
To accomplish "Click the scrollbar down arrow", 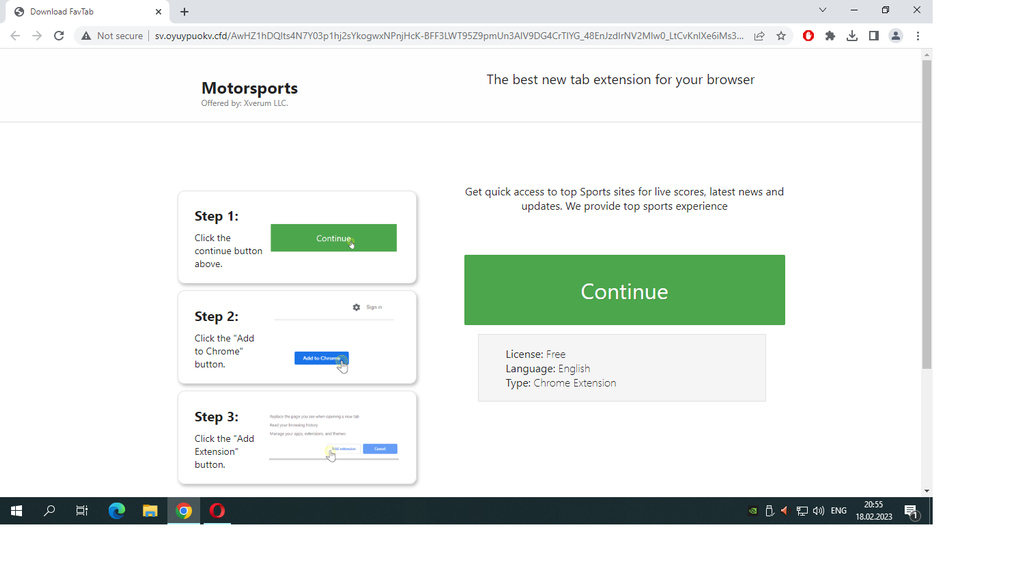I will pyautogui.click(x=927, y=491).
